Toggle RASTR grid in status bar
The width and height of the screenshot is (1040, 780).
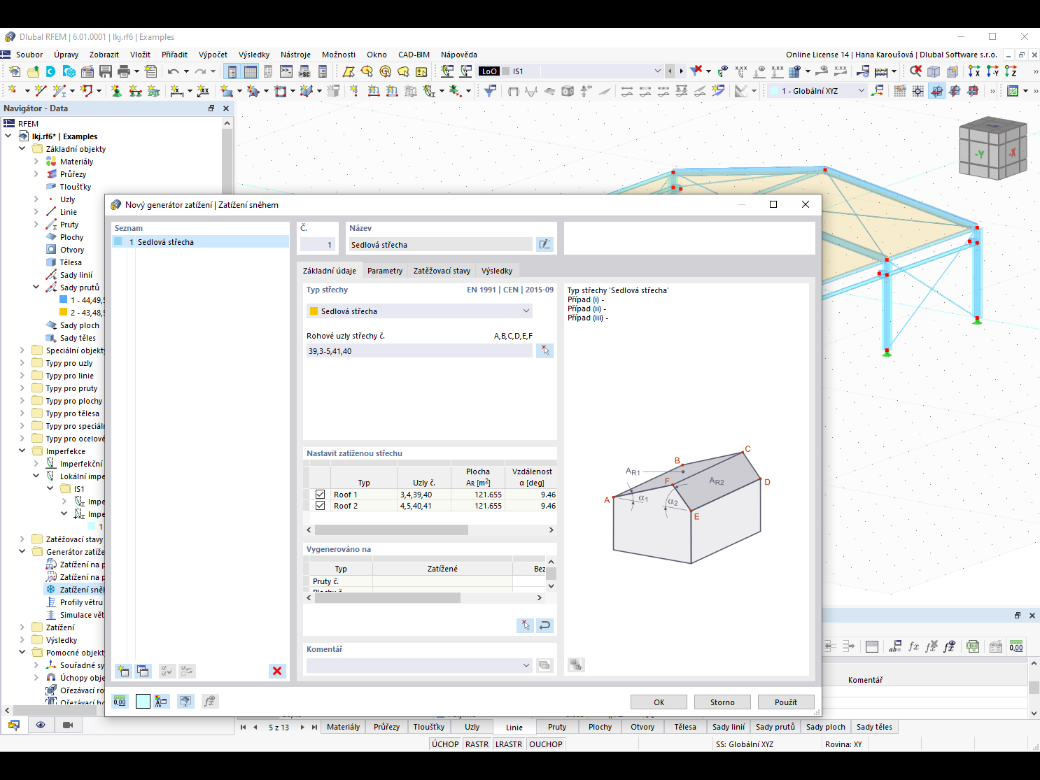coord(477,744)
